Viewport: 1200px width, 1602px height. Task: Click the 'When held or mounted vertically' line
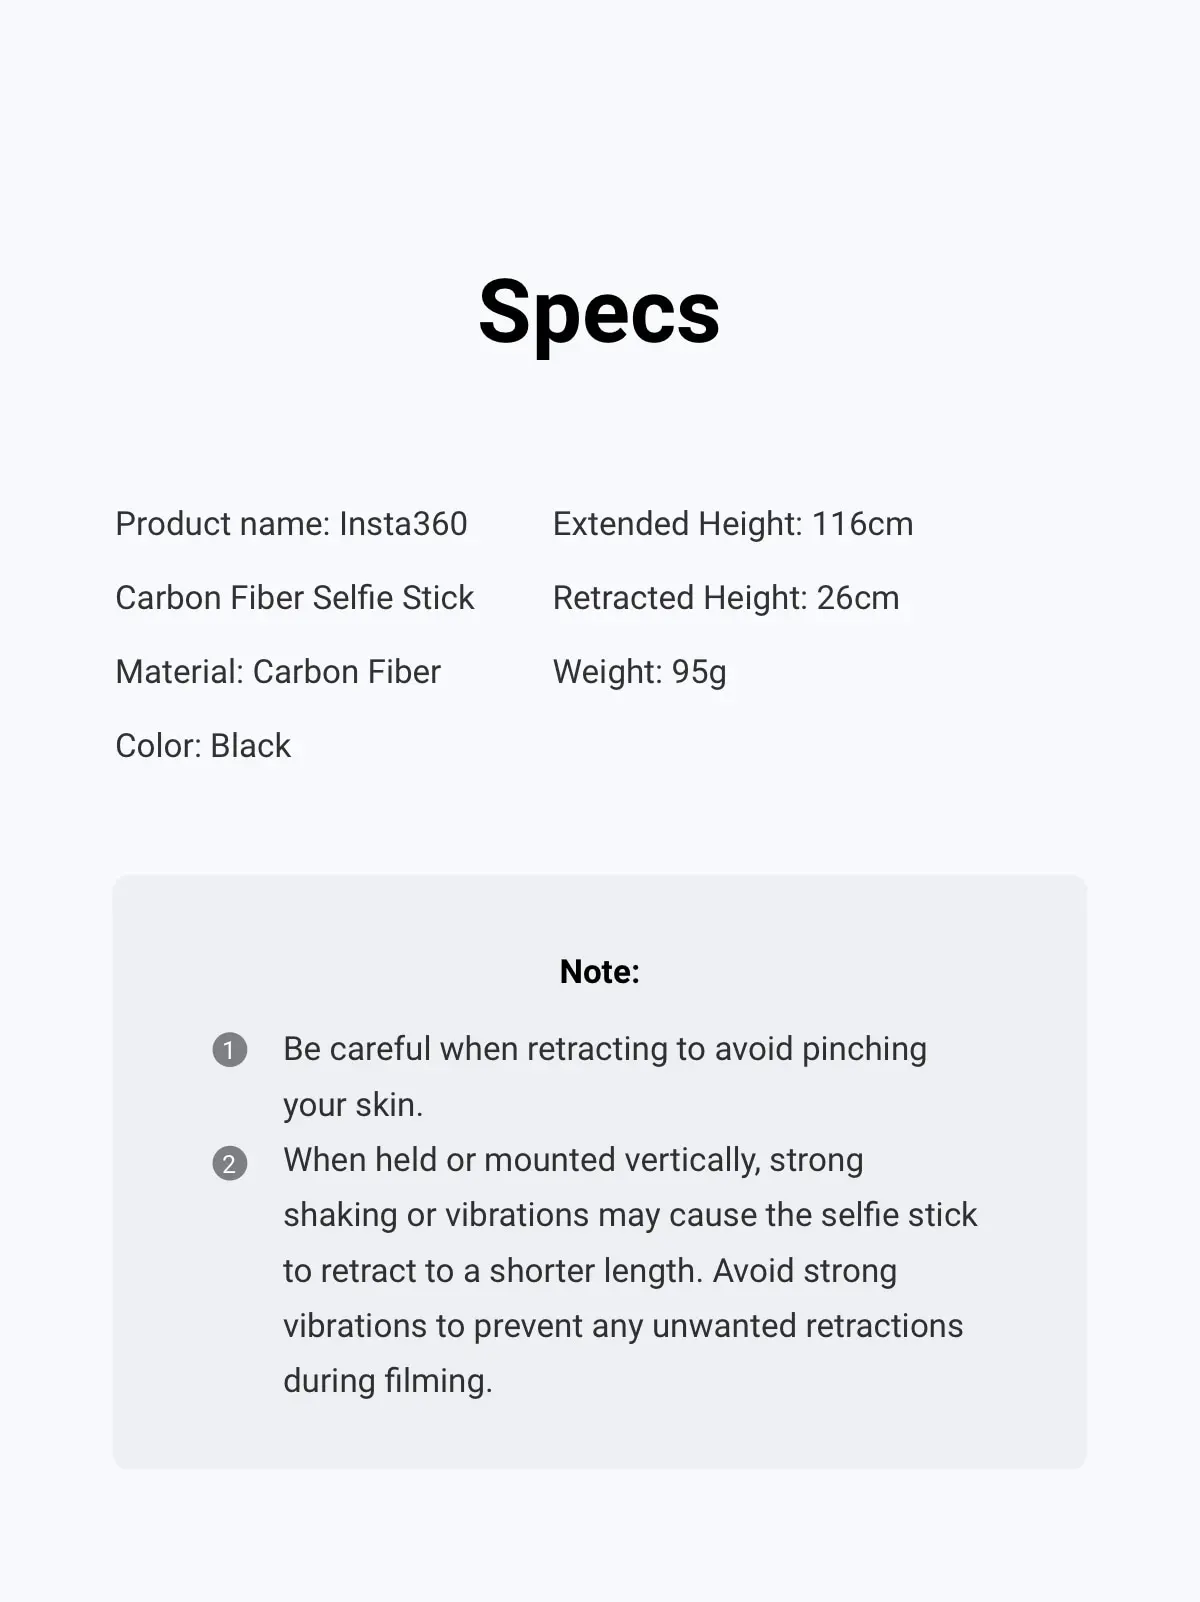coord(573,1160)
